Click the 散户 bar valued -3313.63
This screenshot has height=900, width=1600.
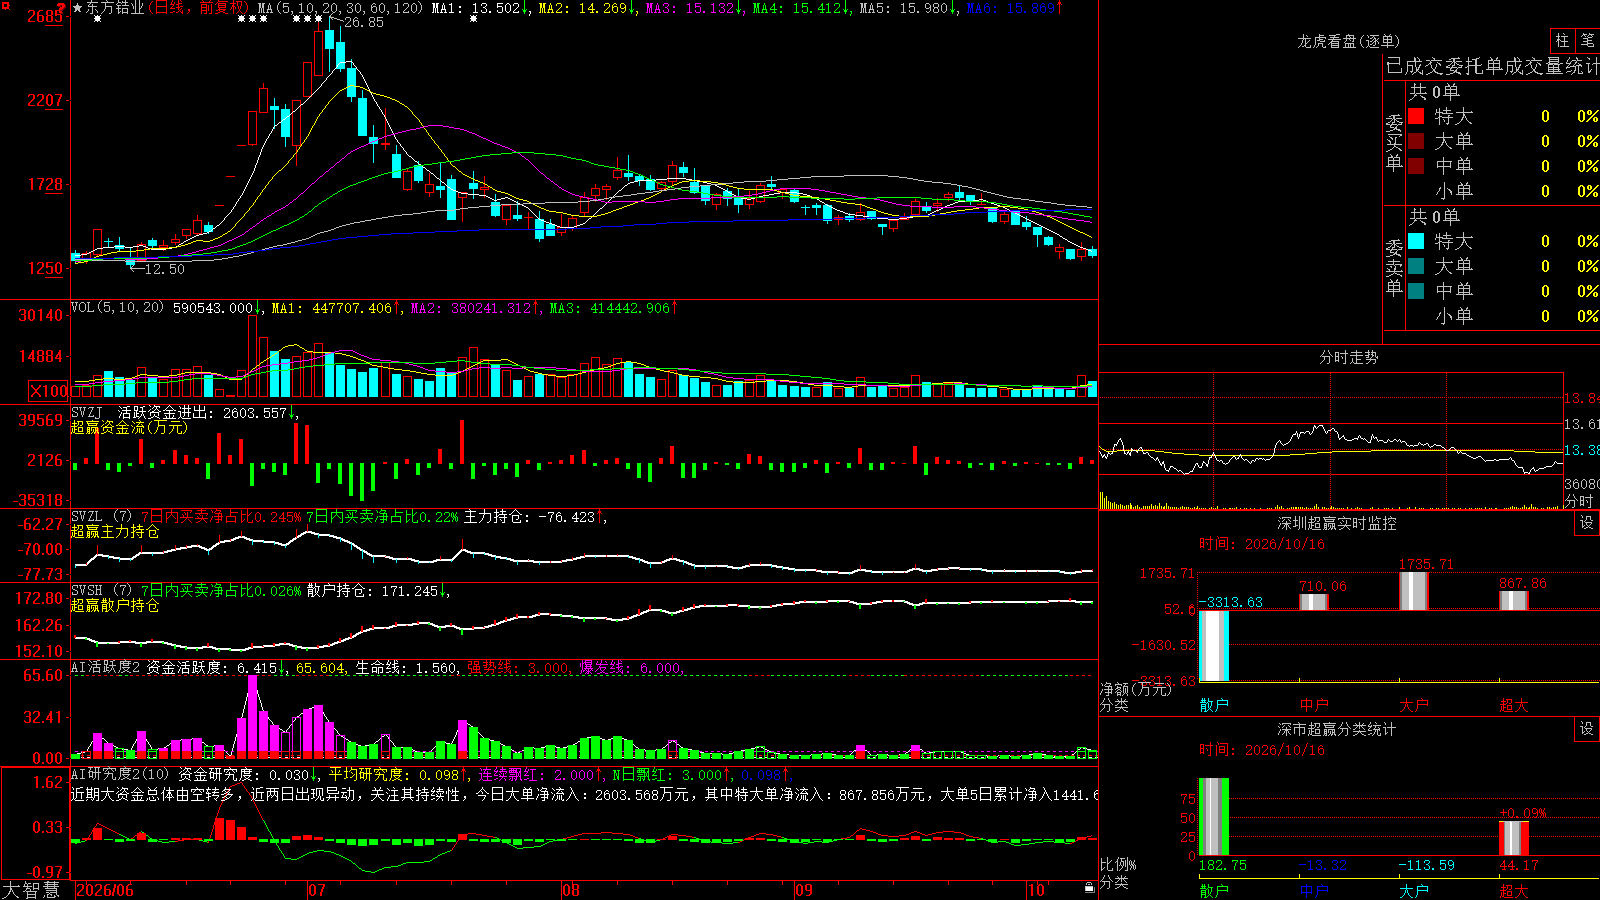(1214, 646)
